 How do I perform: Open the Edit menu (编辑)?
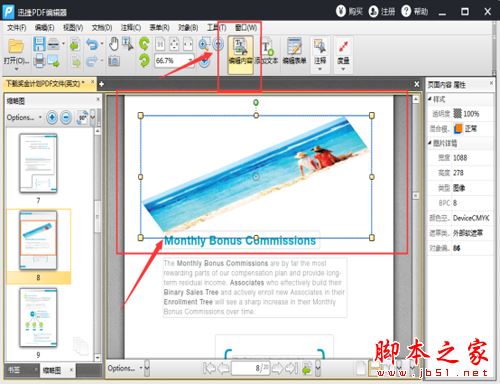point(45,28)
